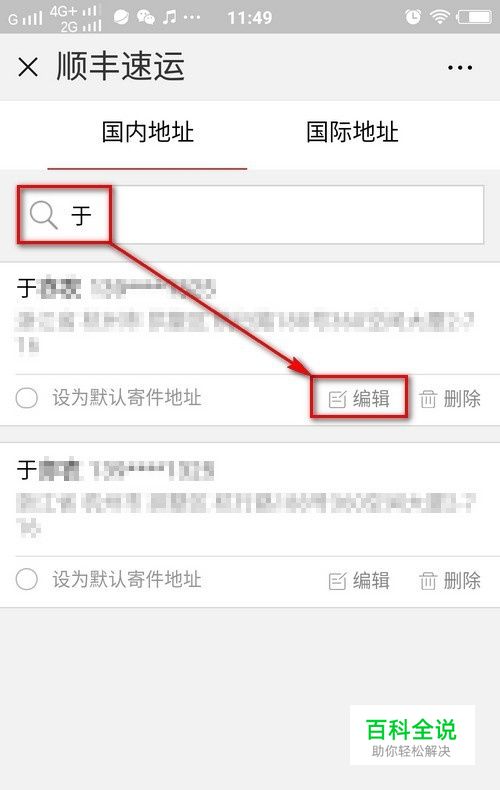500x790 pixels.
Task: Select second 设为默认寄件地址 radio button
Action: pos(27,579)
